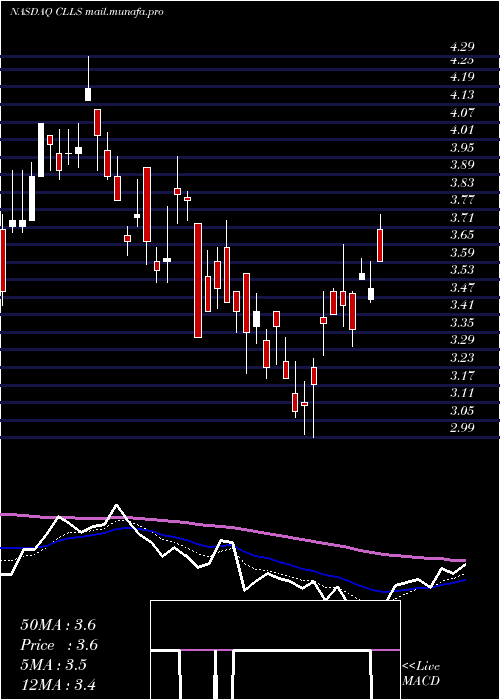The width and height of the screenshot is (500, 700).
Task: Click the 2.99 price axis label
Action: pos(462,428)
